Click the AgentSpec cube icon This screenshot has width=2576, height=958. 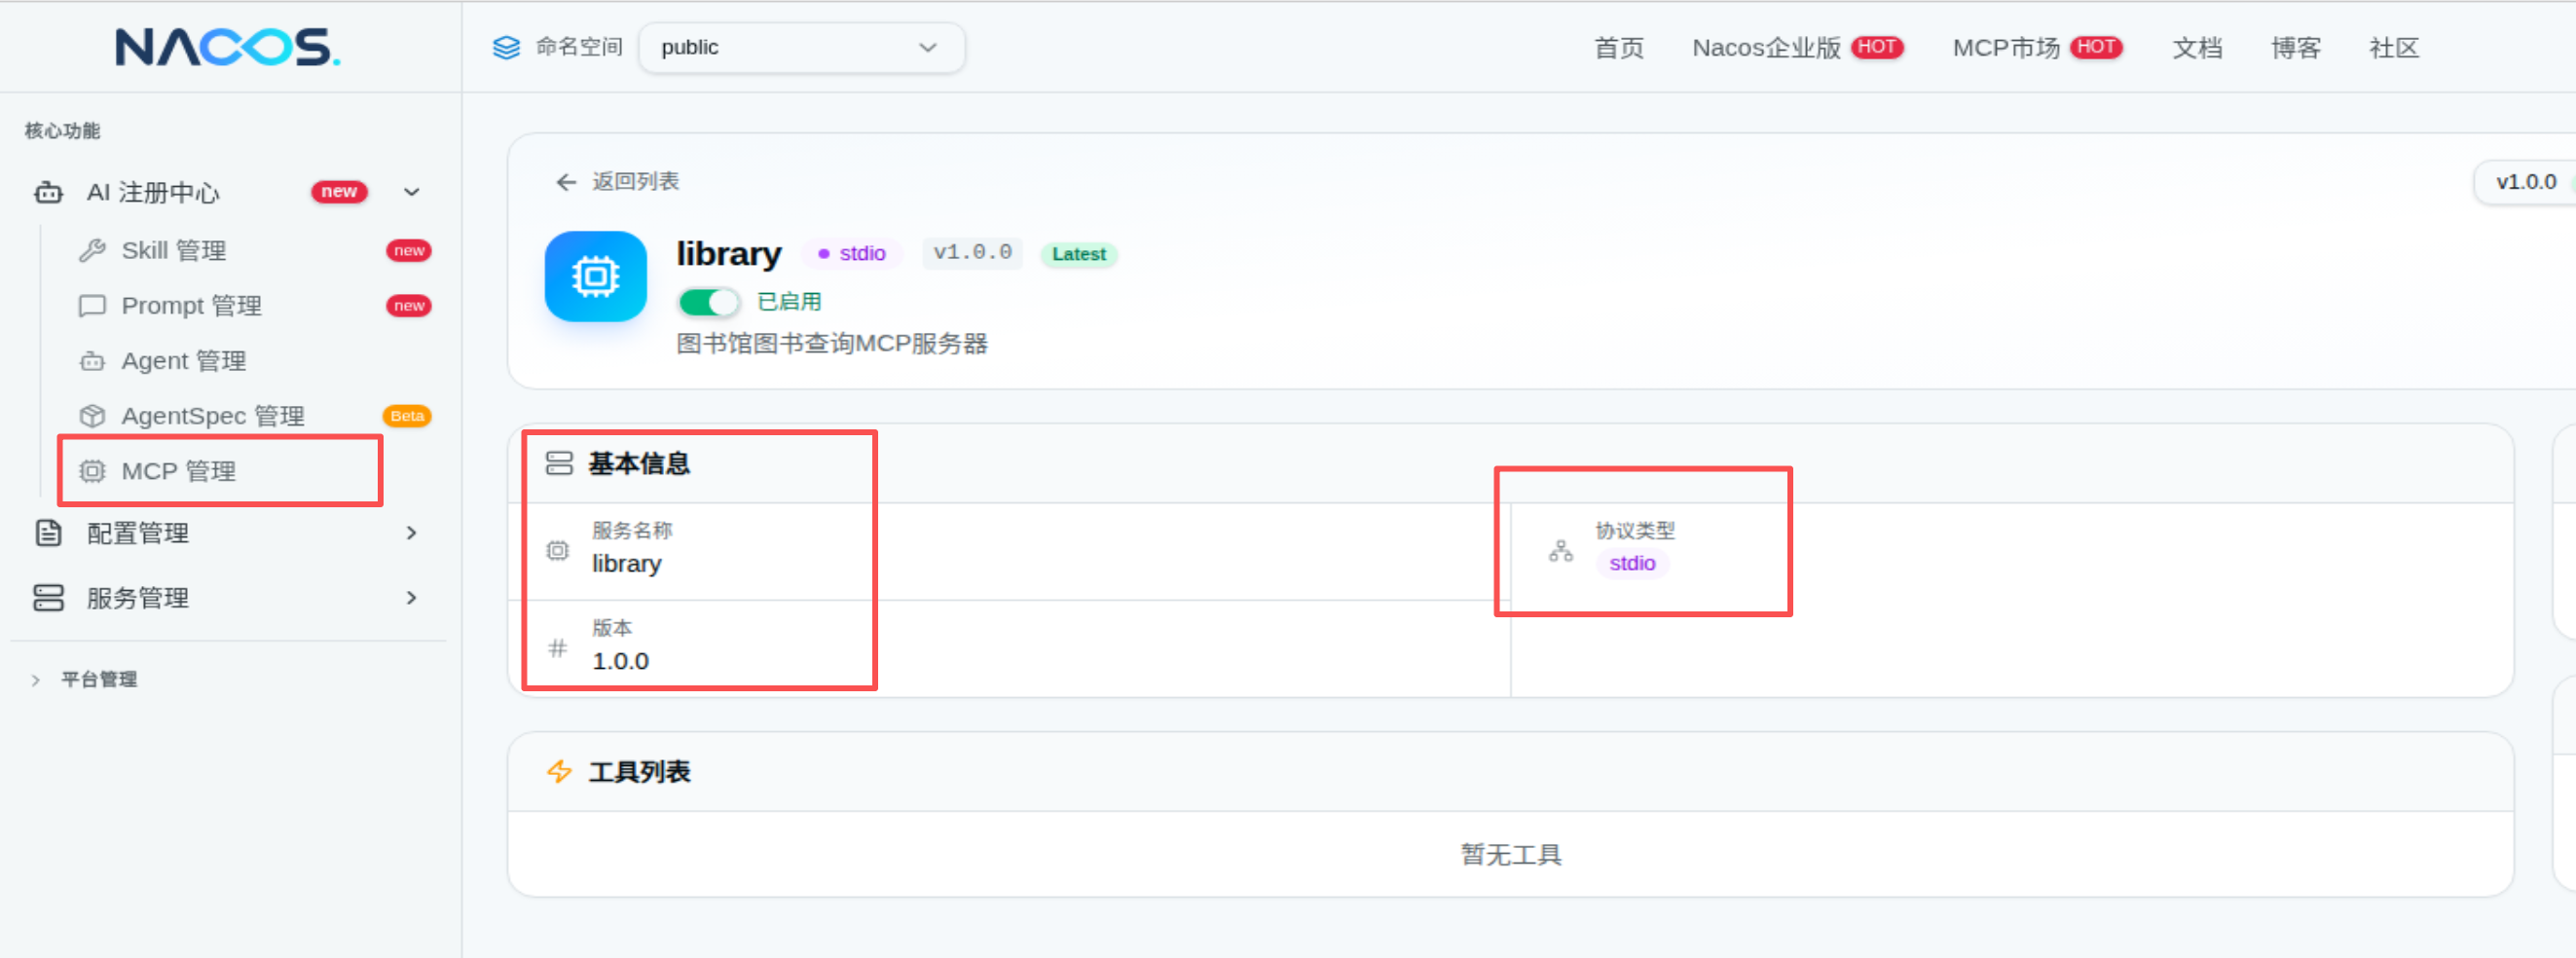92,416
